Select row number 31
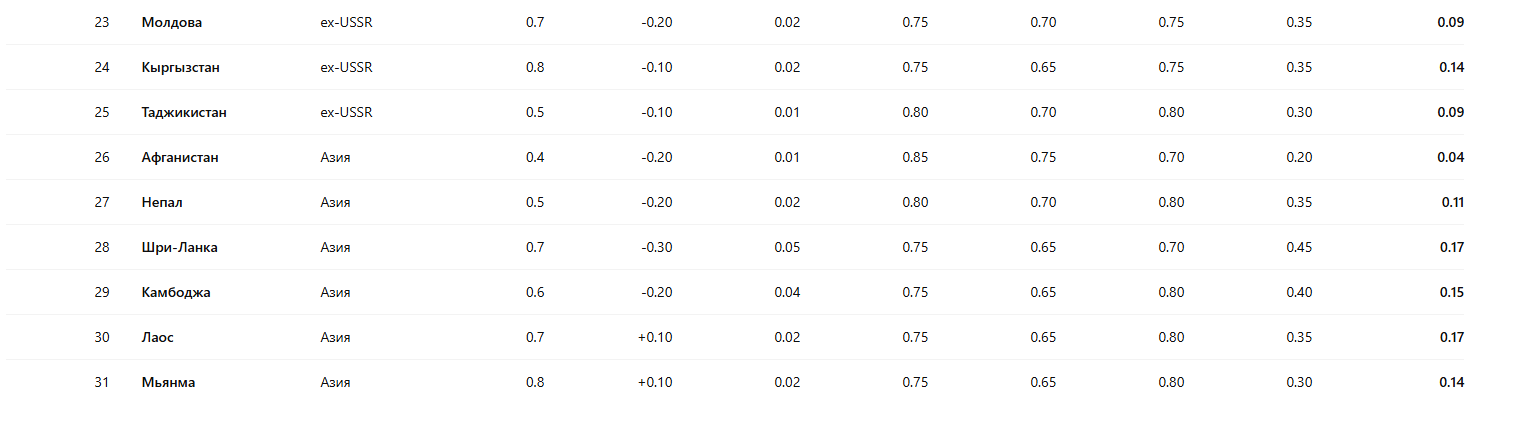 point(102,382)
